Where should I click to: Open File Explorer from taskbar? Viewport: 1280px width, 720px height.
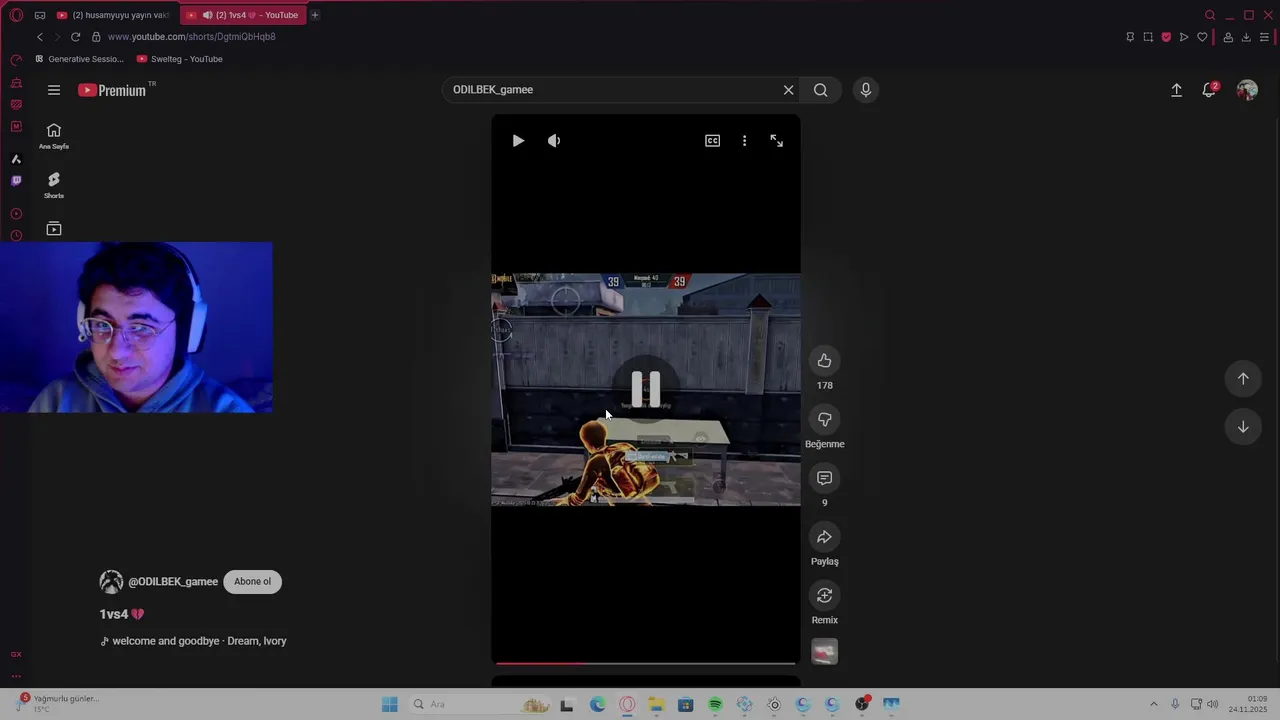coord(656,704)
